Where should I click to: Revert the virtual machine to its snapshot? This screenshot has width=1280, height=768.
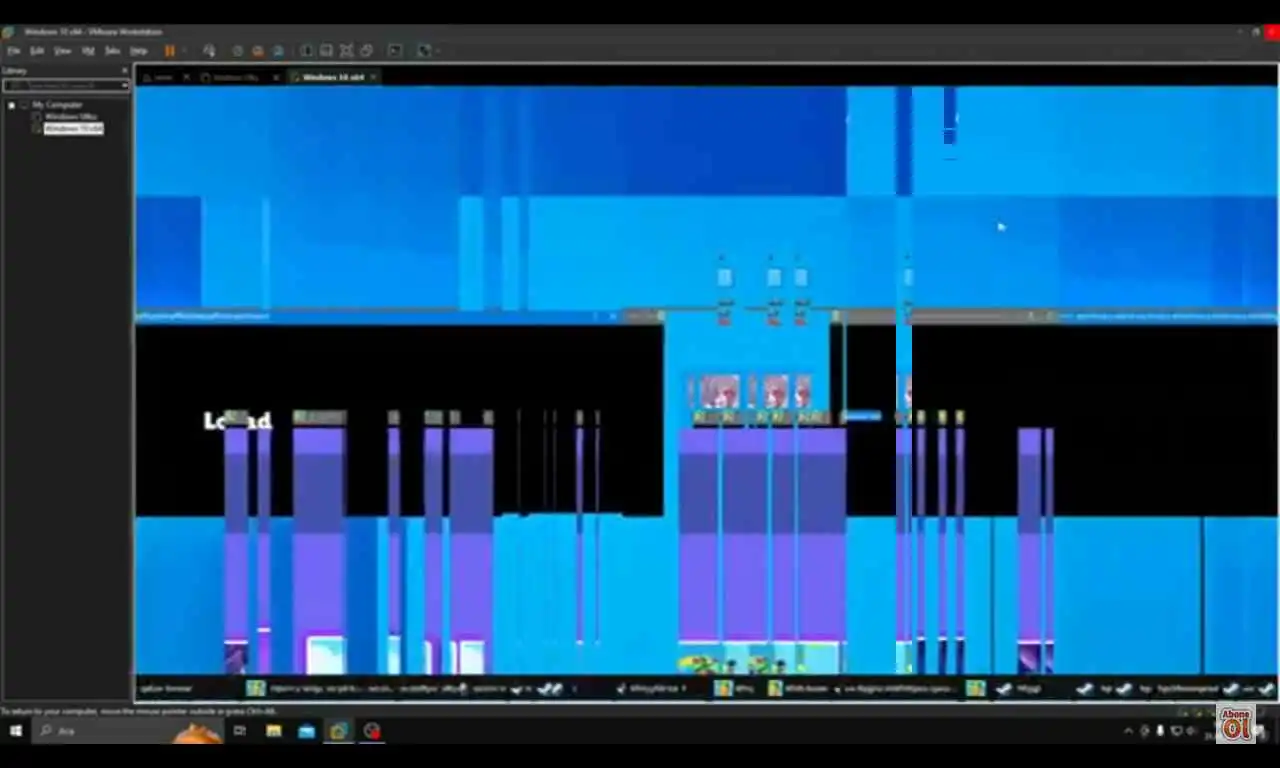pyautogui.click(x=258, y=50)
